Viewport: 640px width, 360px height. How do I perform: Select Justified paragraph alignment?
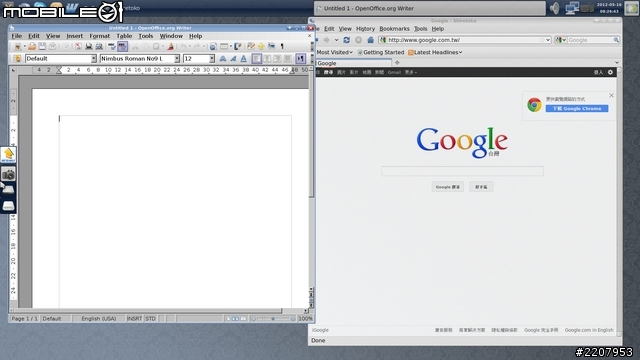[x=287, y=59]
